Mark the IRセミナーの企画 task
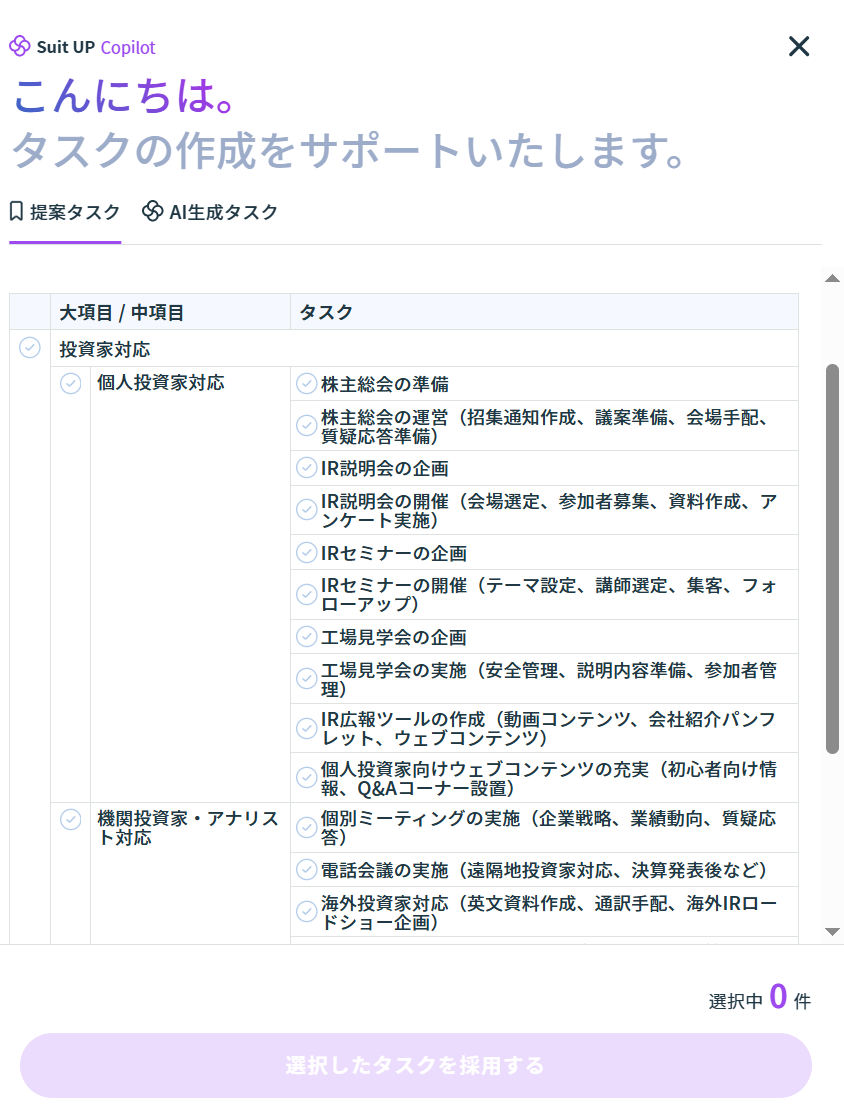844x1114 pixels. (307, 553)
